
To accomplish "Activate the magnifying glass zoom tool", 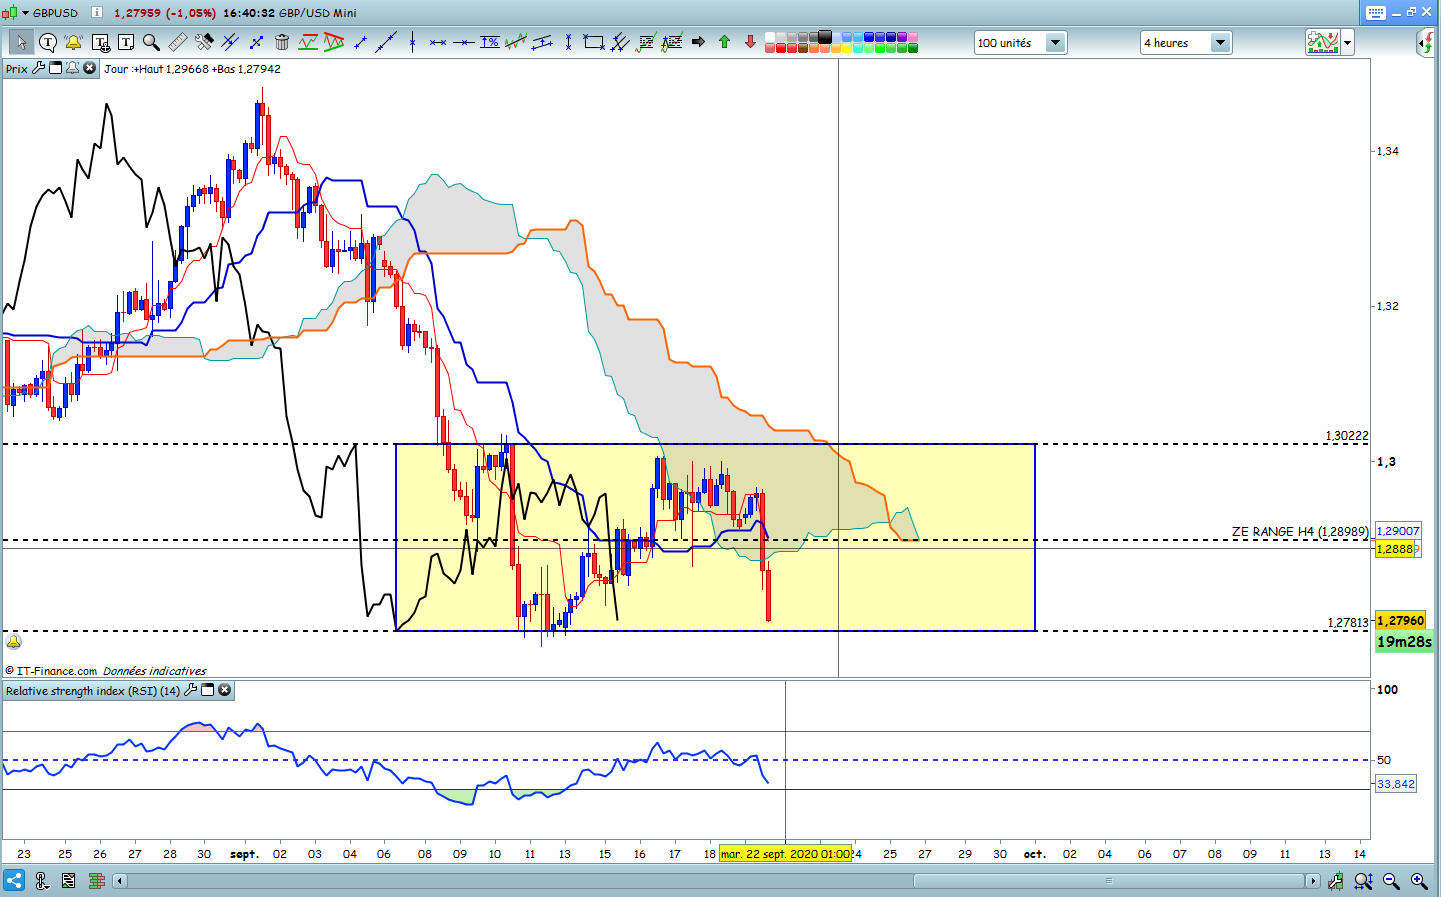I will (152, 42).
